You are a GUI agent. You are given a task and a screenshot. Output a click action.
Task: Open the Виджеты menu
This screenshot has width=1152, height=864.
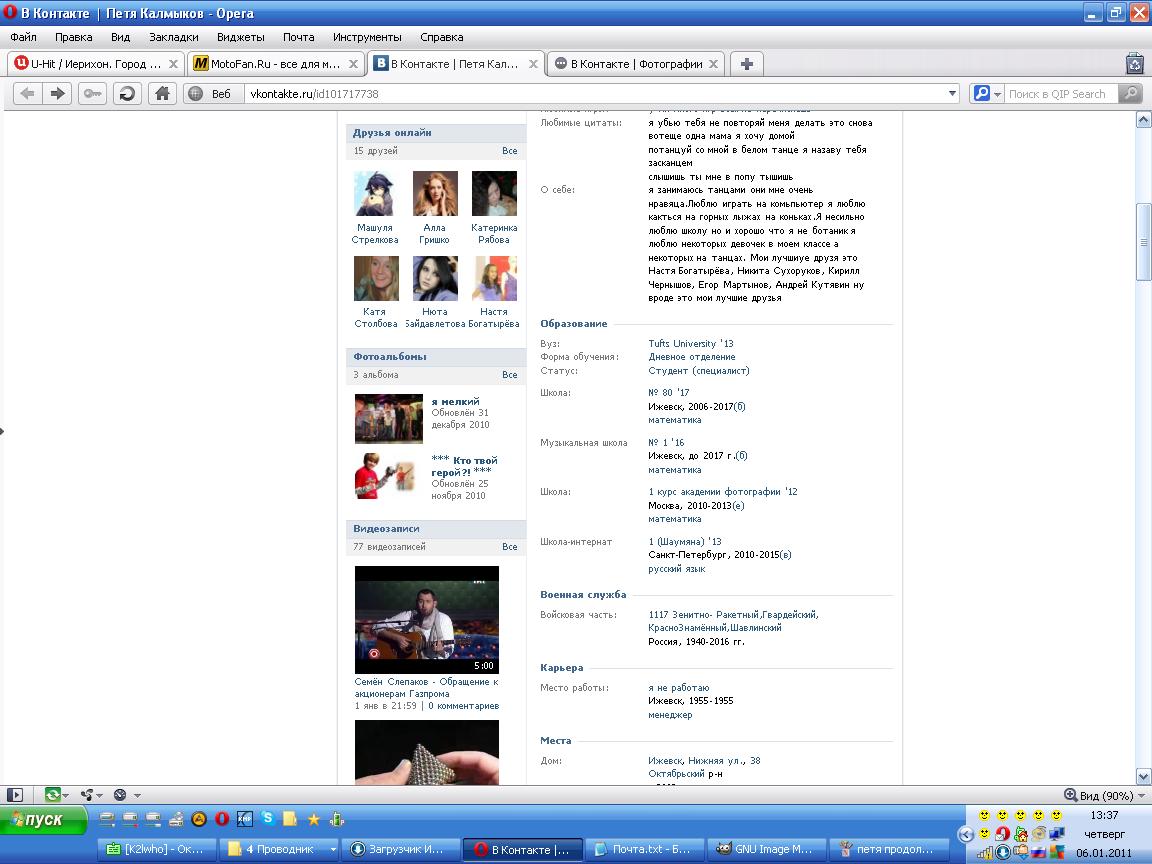click(x=240, y=37)
